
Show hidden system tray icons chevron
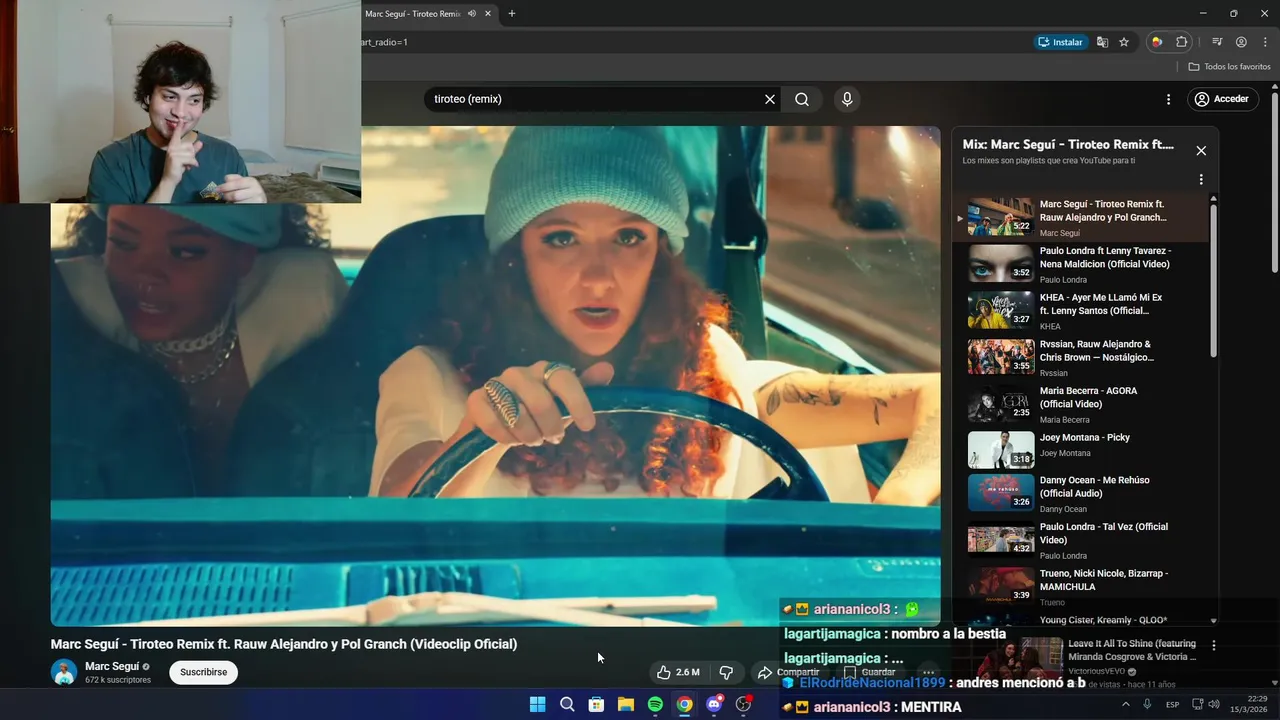[1126, 704]
